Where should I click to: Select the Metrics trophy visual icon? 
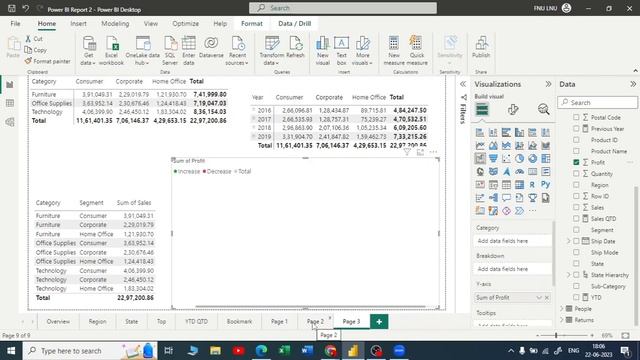click(x=532, y=198)
